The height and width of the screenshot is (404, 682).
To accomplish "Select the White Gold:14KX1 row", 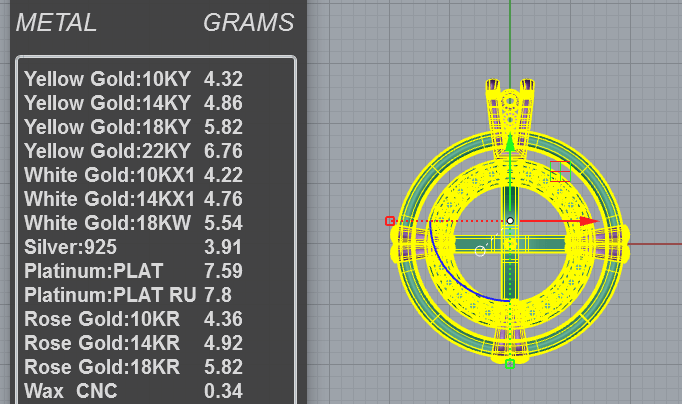I will point(133,199).
